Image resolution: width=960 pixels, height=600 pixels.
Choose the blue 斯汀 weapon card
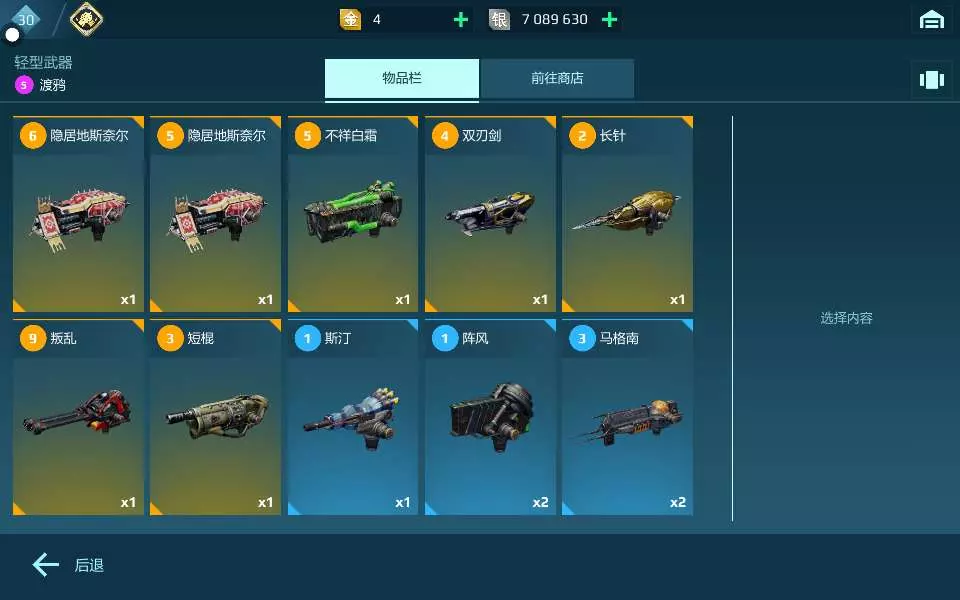pos(353,417)
